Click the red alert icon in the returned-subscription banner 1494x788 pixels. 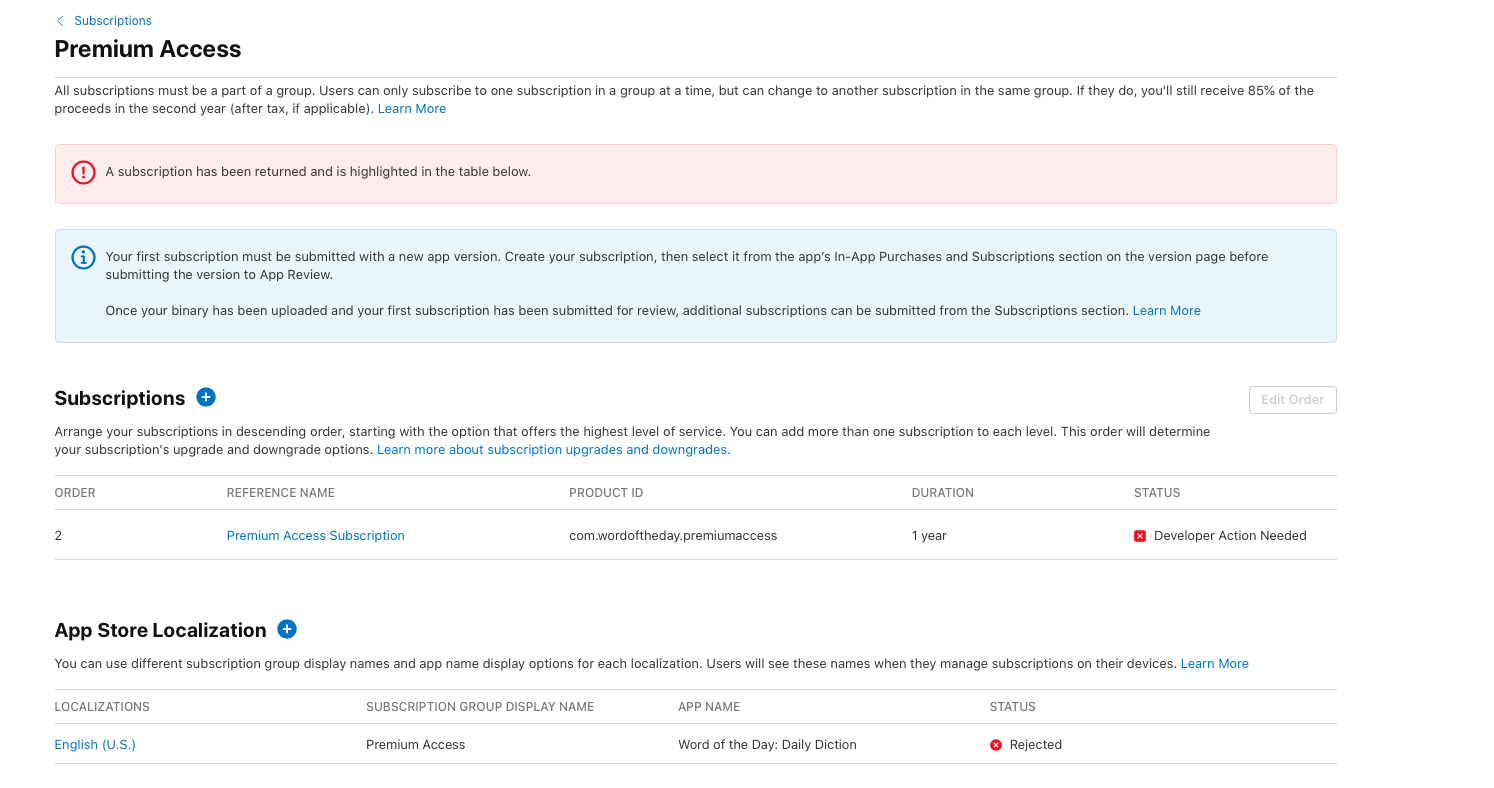83,172
